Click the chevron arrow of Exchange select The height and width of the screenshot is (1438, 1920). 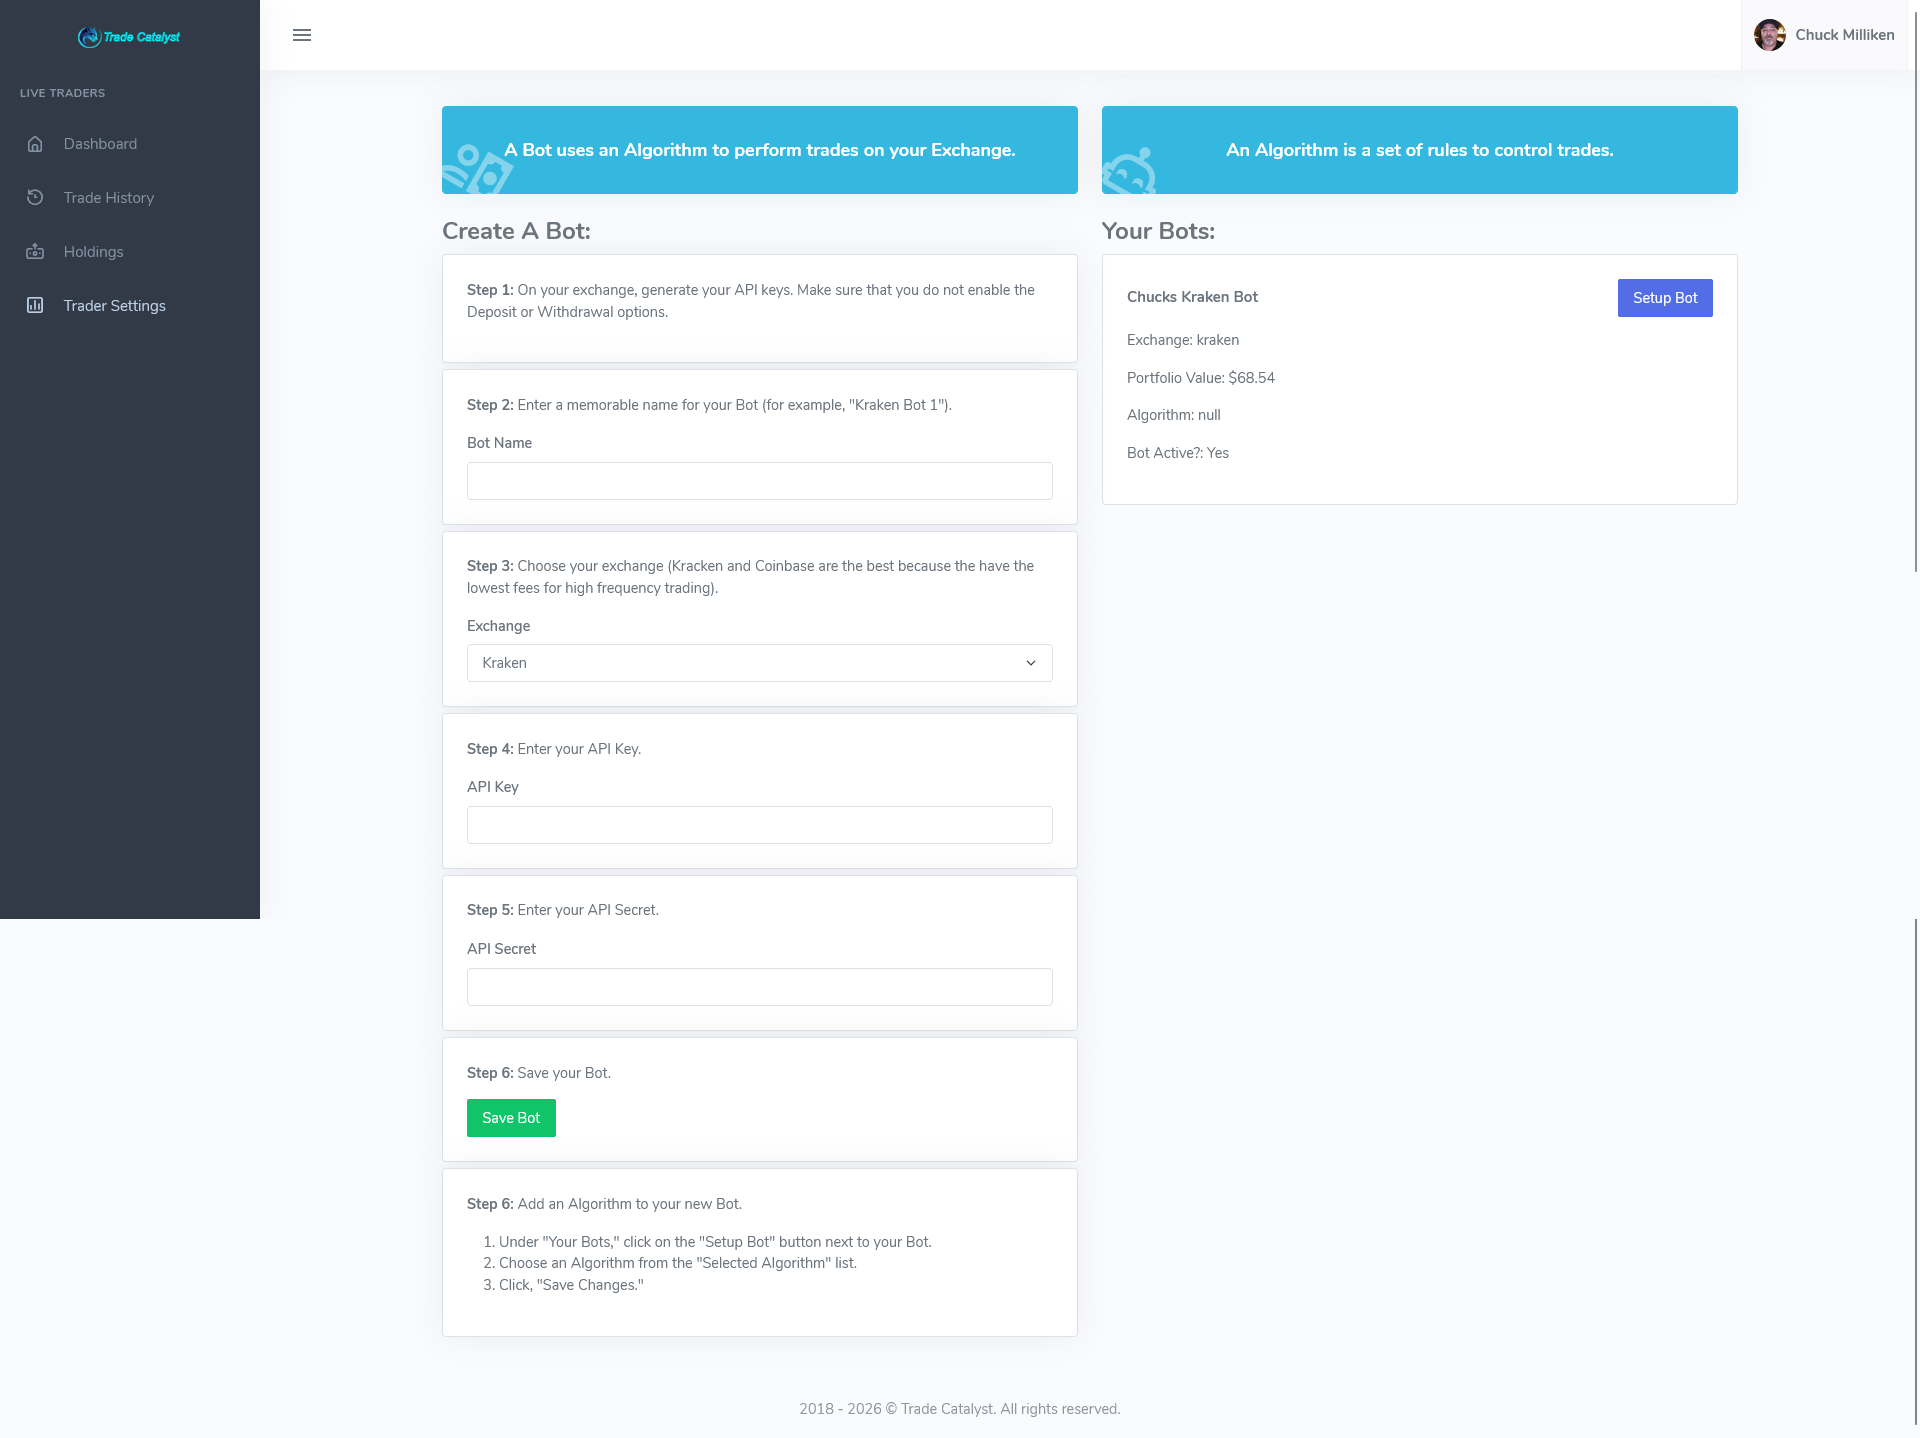1031,663
